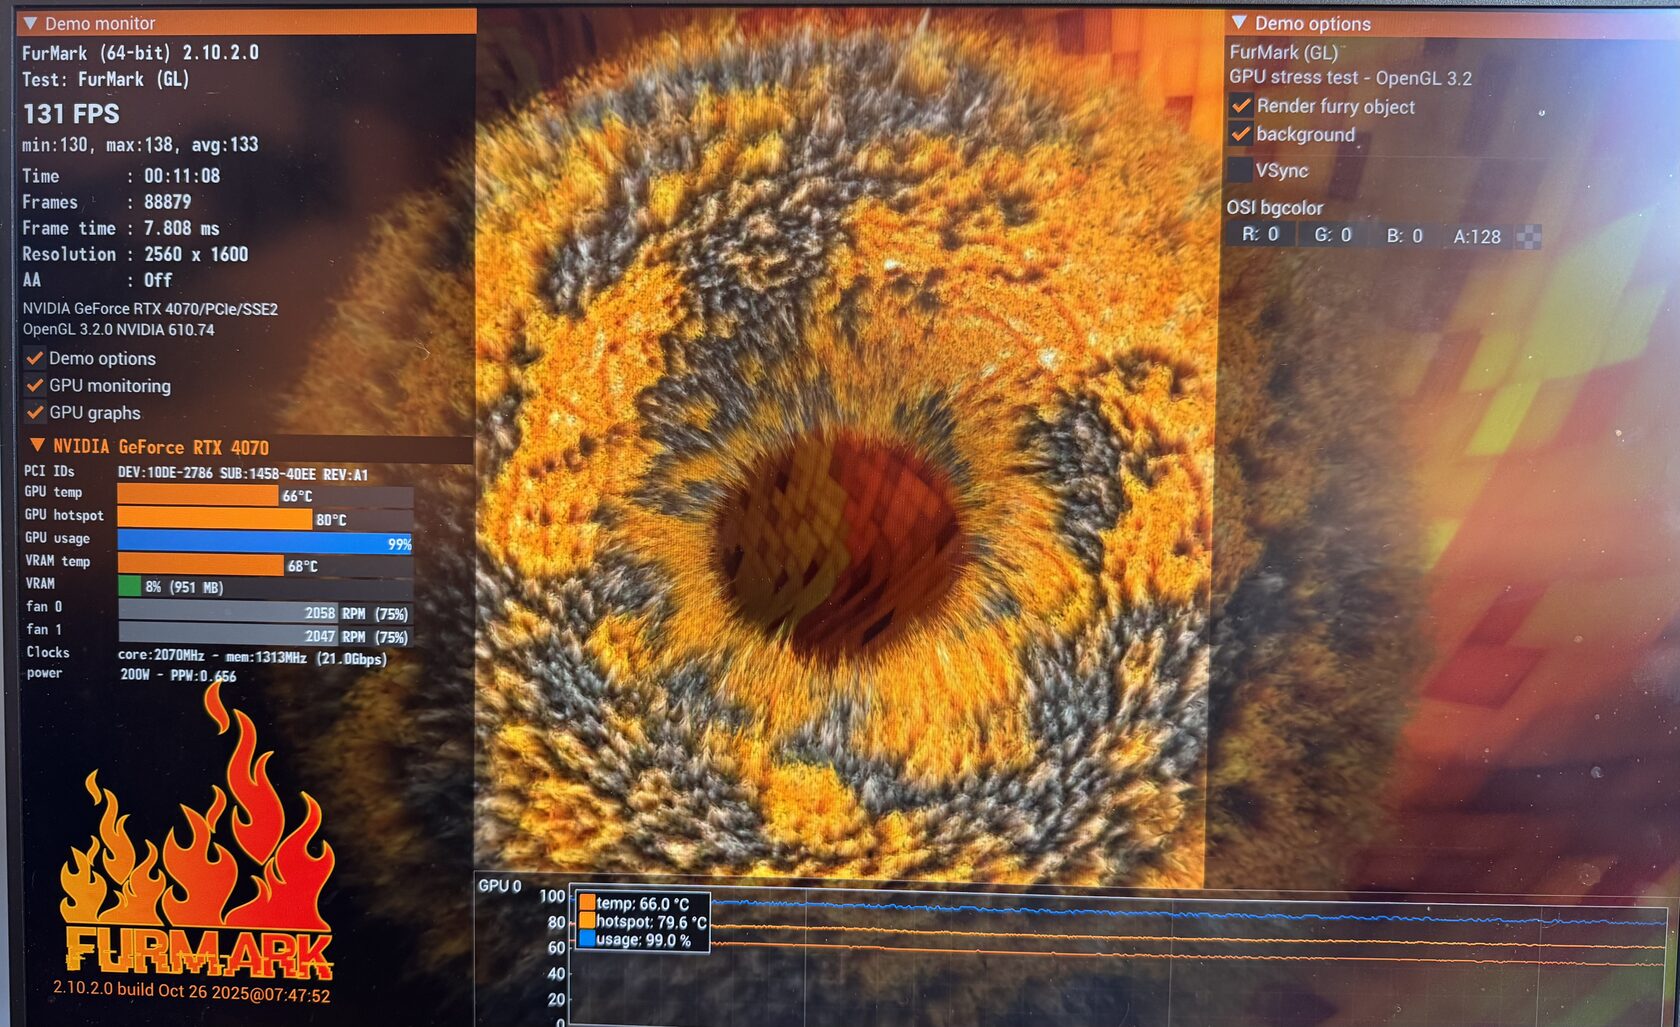Uncheck the background checkbox

(1241, 134)
